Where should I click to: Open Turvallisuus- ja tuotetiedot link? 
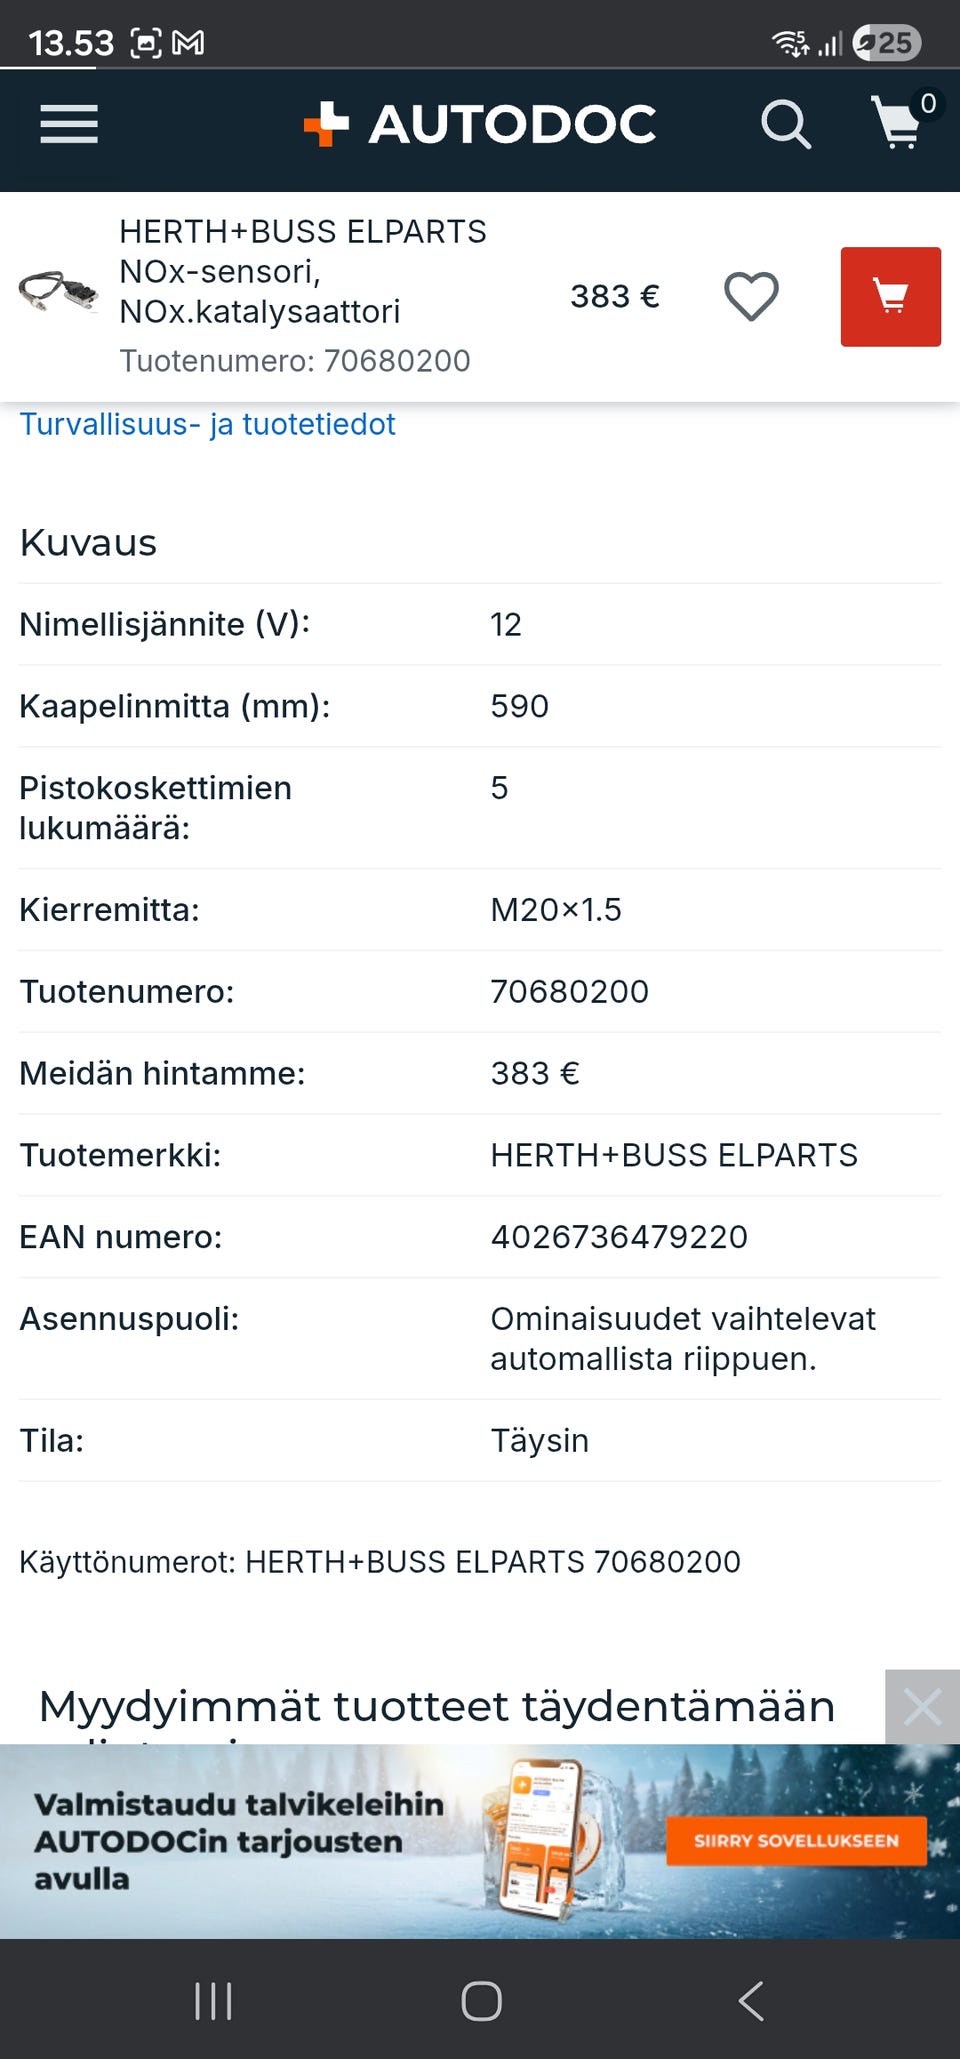pos(208,425)
